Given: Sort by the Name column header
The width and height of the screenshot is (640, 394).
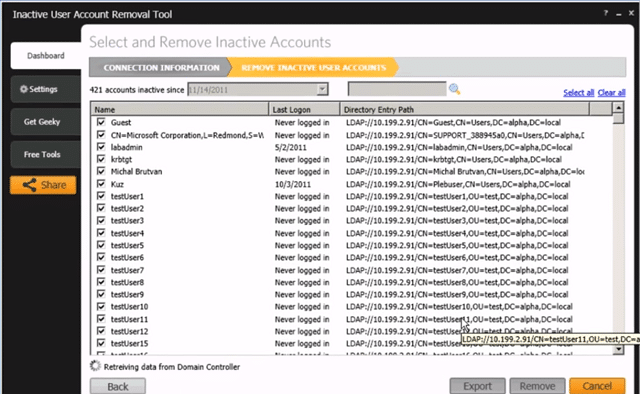Looking at the screenshot, I should coord(180,109).
